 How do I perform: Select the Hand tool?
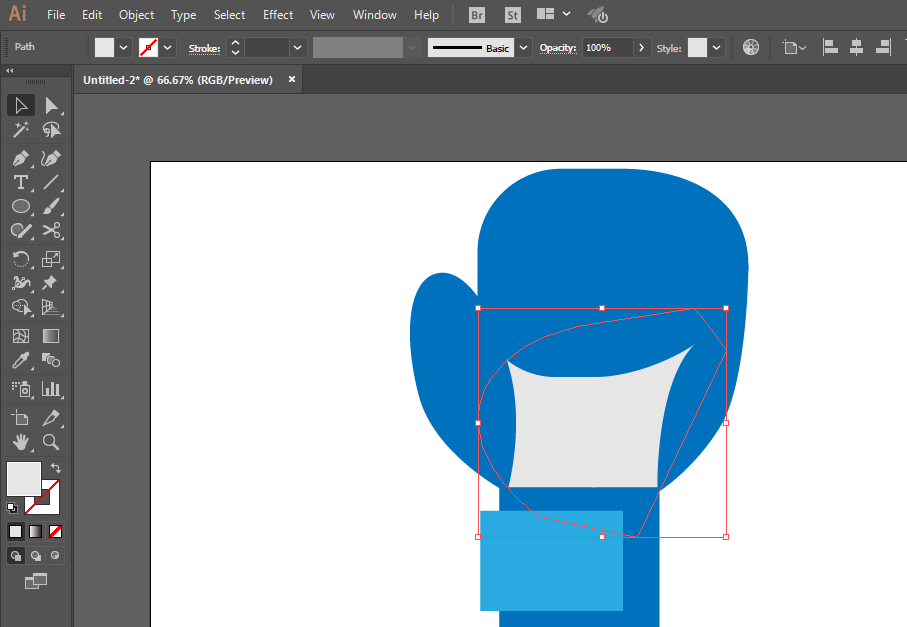point(21,442)
